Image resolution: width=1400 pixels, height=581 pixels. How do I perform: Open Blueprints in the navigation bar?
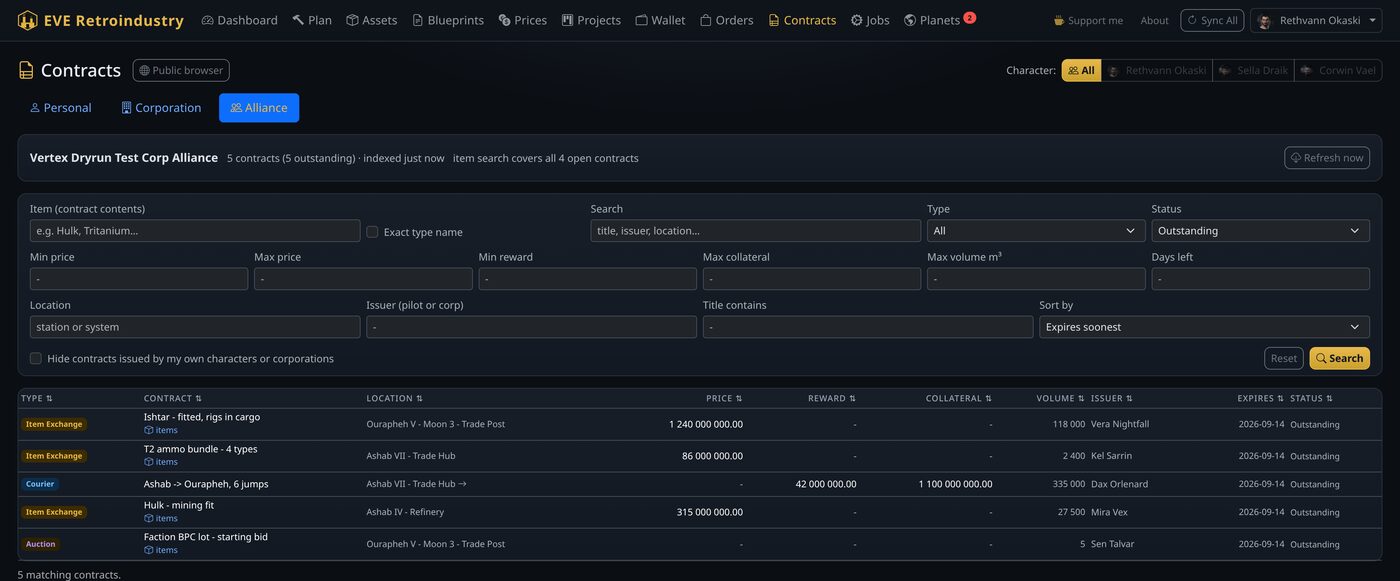(448, 20)
